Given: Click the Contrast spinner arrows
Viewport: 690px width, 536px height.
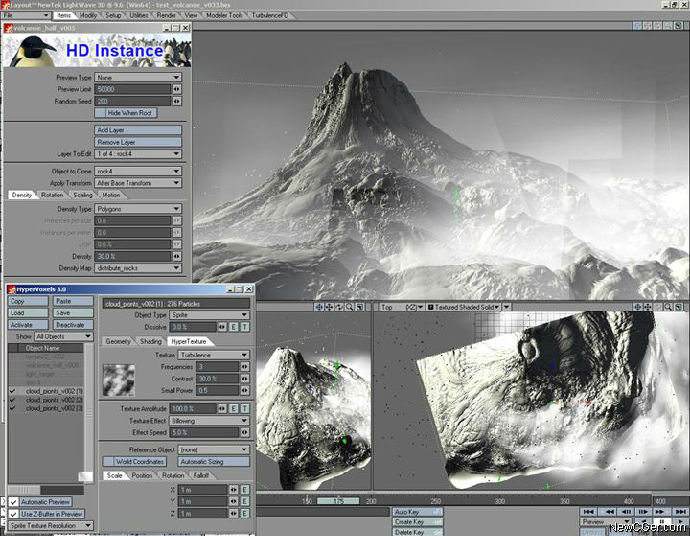Looking at the screenshot, I should (245, 378).
